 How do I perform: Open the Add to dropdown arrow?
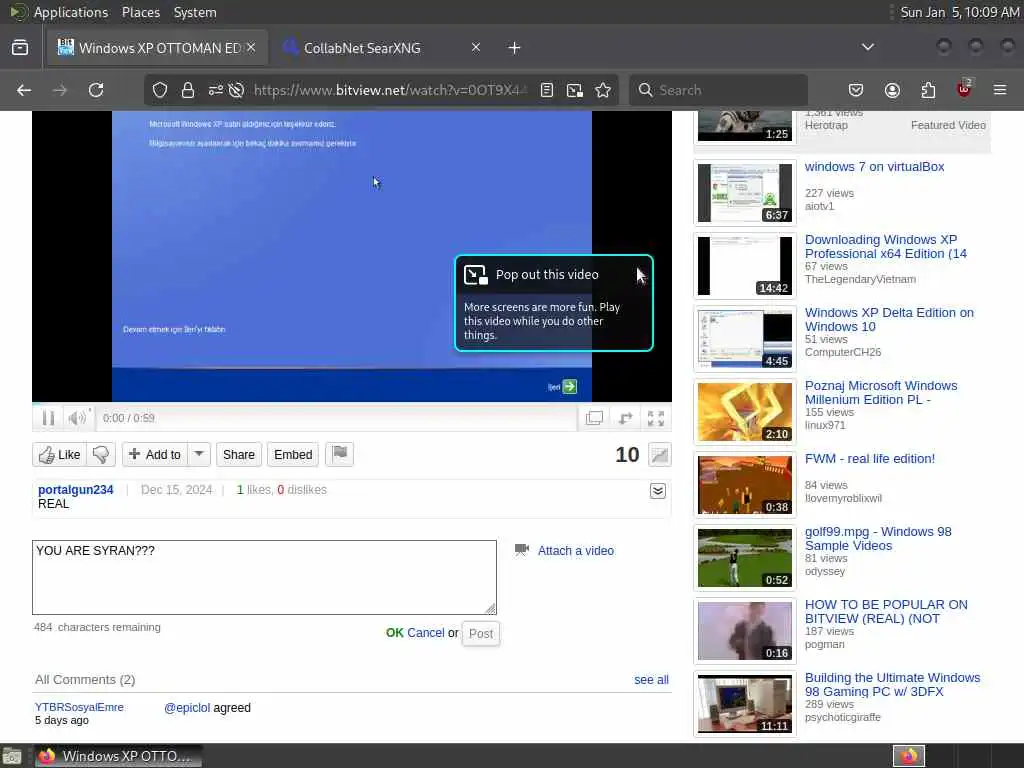click(199, 455)
